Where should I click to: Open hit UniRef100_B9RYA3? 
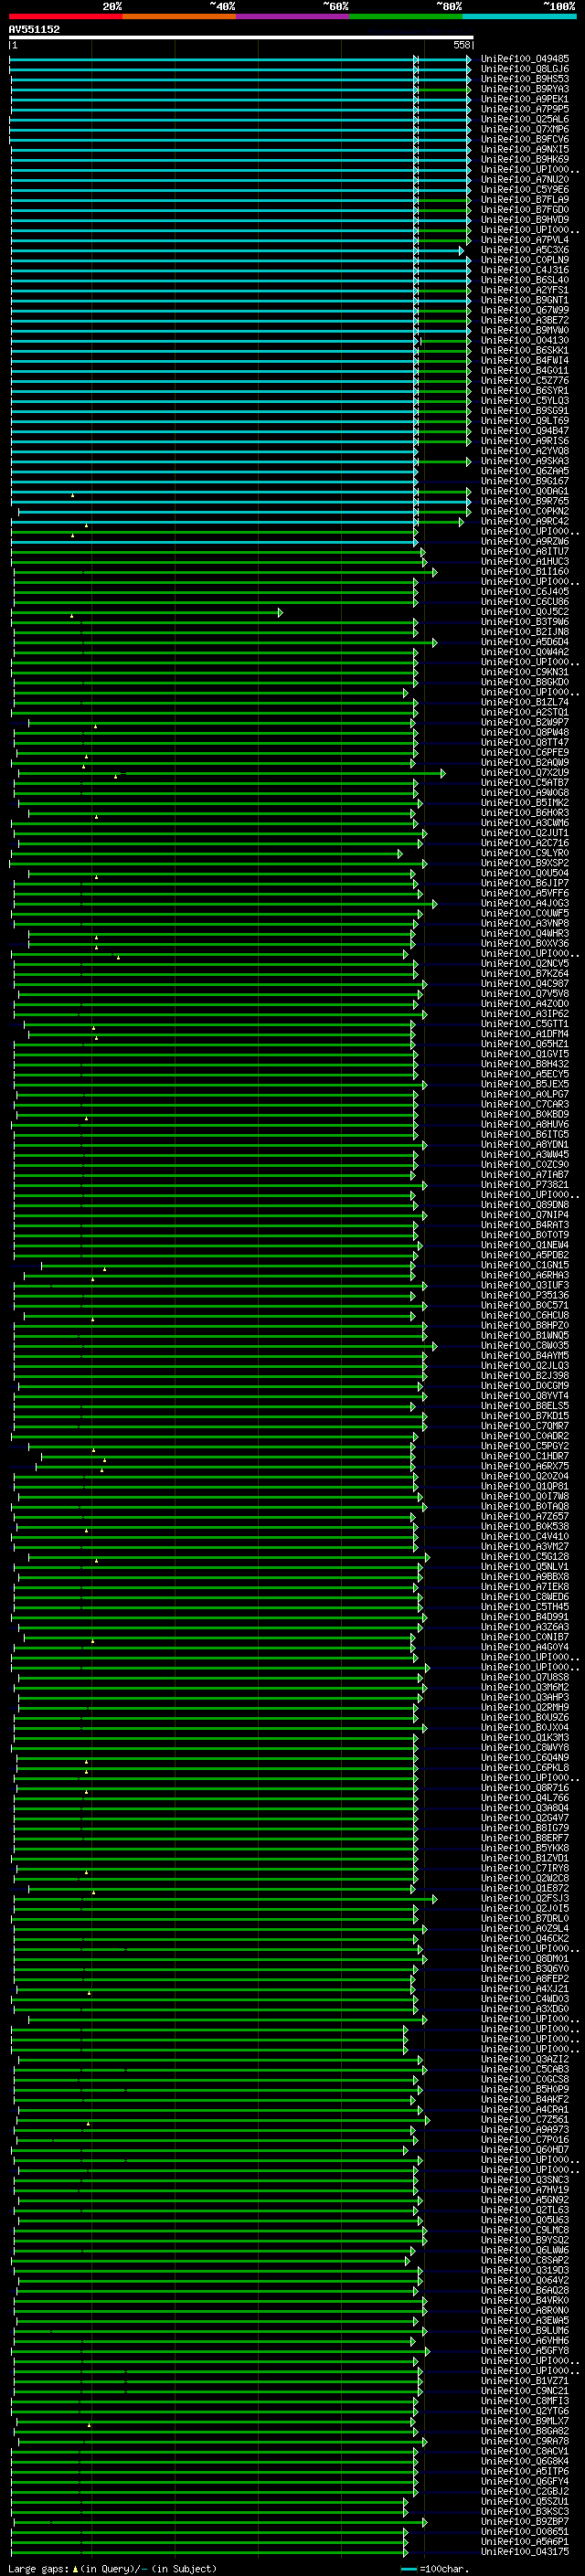[x=525, y=89]
